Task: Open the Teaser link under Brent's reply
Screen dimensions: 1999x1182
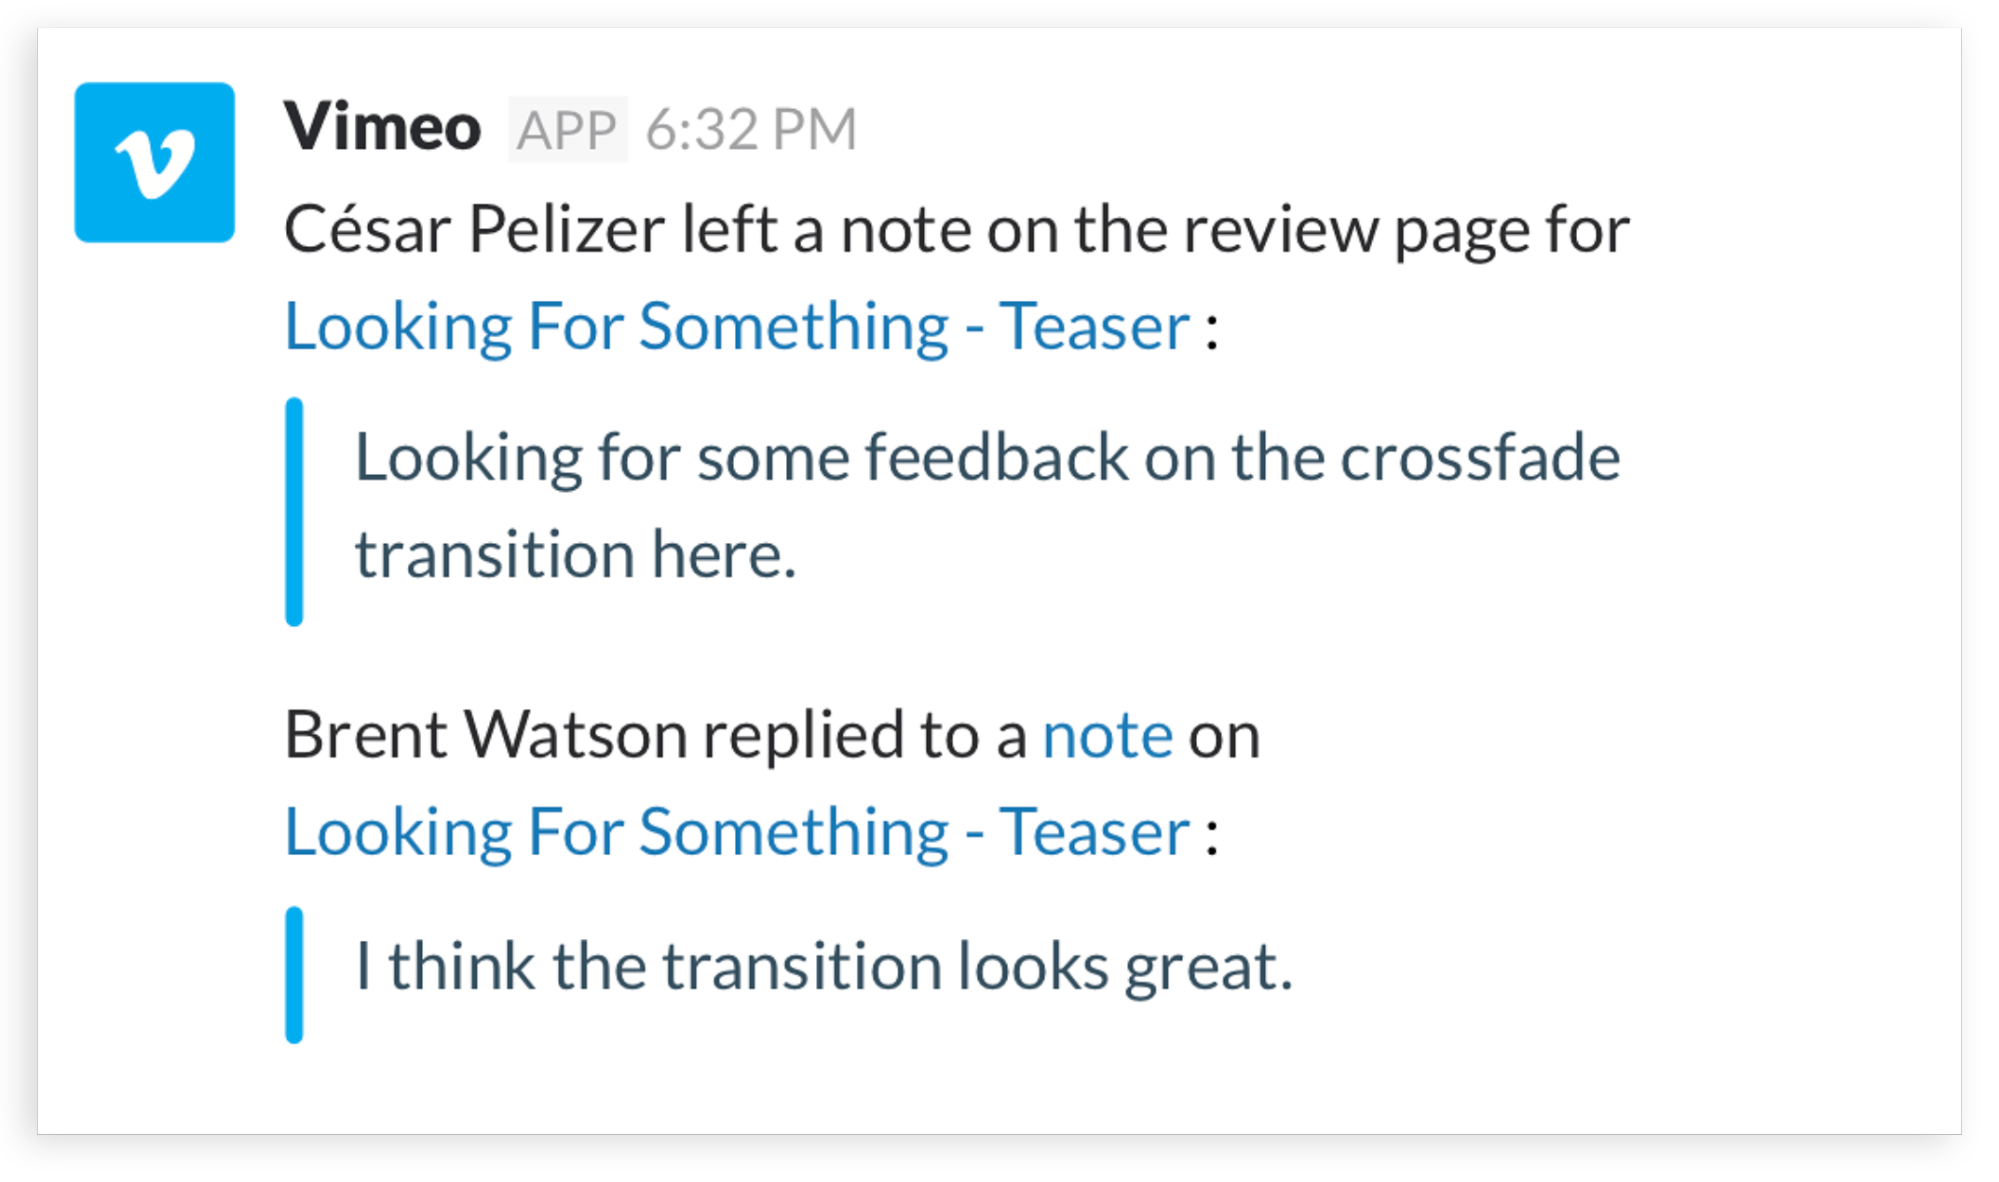Action: coord(737,831)
